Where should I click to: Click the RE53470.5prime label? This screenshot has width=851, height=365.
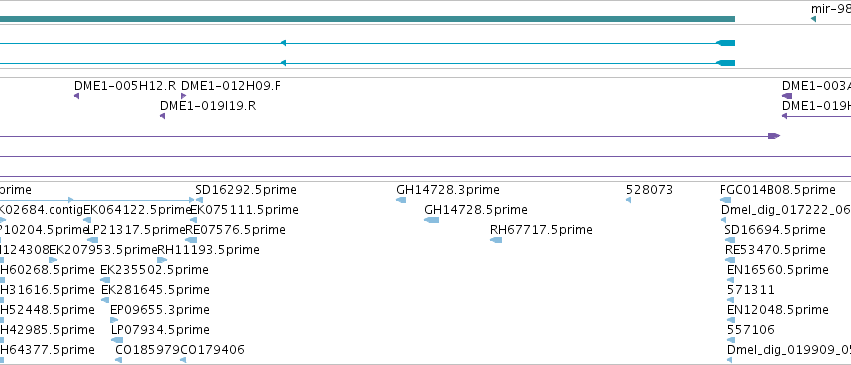[x=775, y=250]
